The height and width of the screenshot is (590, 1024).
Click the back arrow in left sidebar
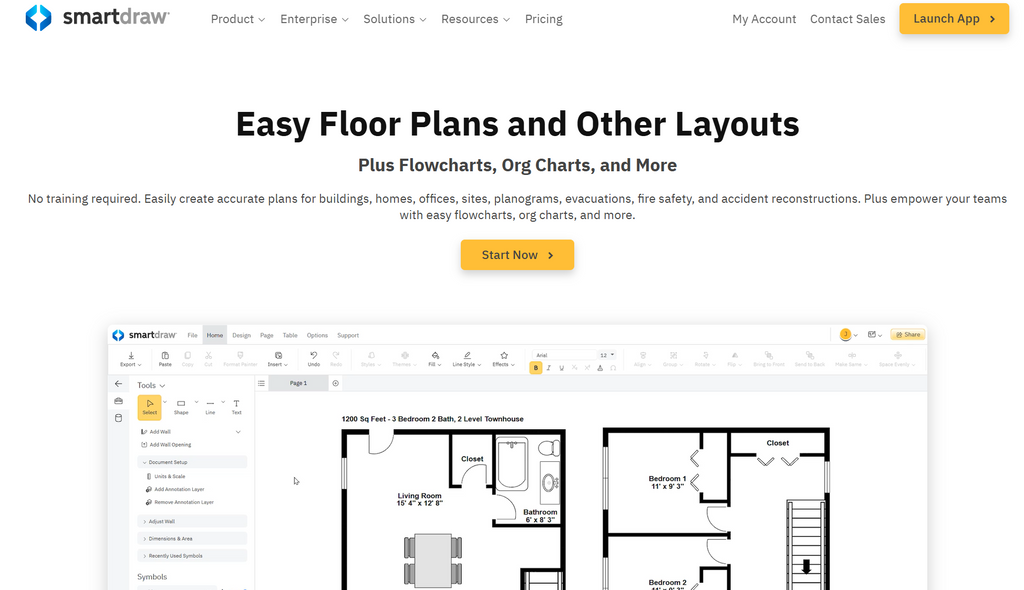point(118,384)
